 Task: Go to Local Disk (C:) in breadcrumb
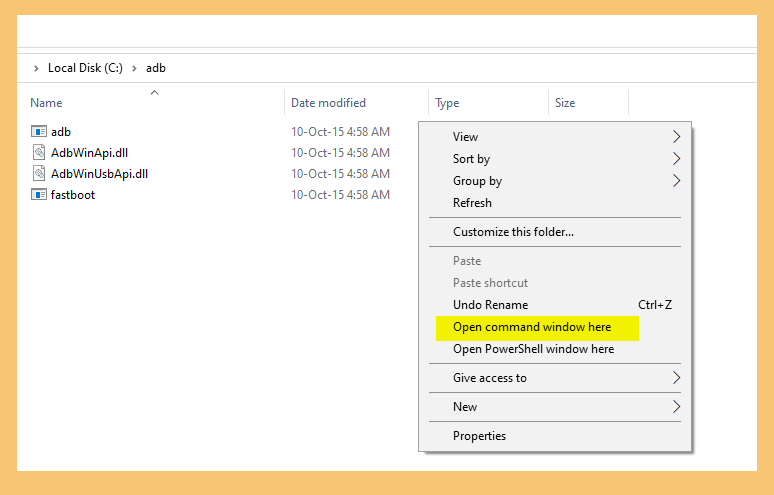(x=85, y=68)
